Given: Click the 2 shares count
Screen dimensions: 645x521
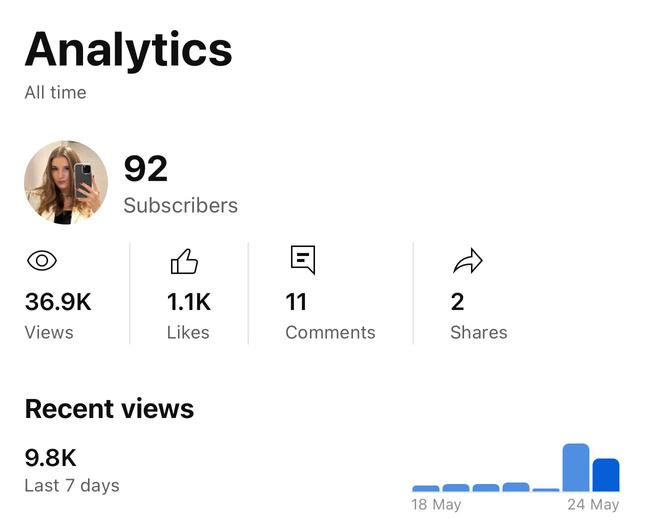Looking at the screenshot, I should [x=457, y=301].
